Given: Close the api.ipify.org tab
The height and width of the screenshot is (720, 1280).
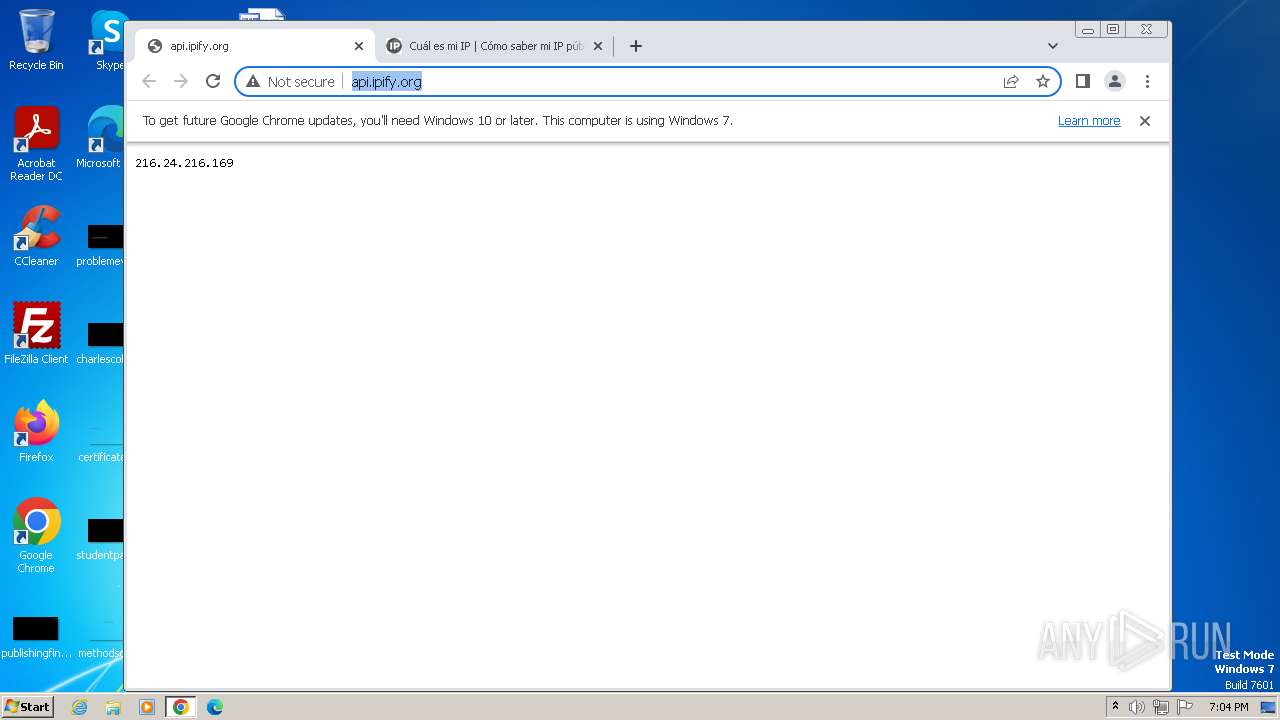Looking at the screenshot, I should click(359, 46).
